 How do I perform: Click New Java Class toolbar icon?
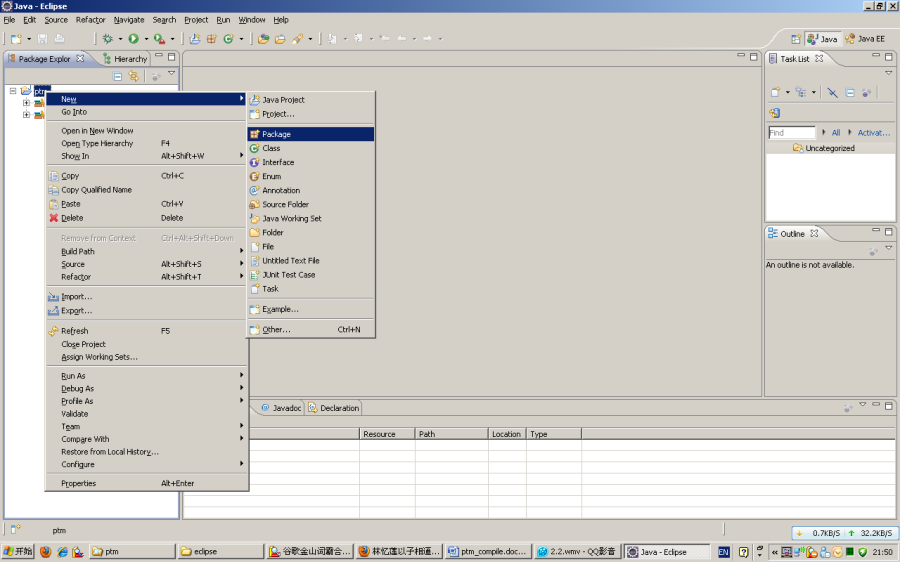228,38
